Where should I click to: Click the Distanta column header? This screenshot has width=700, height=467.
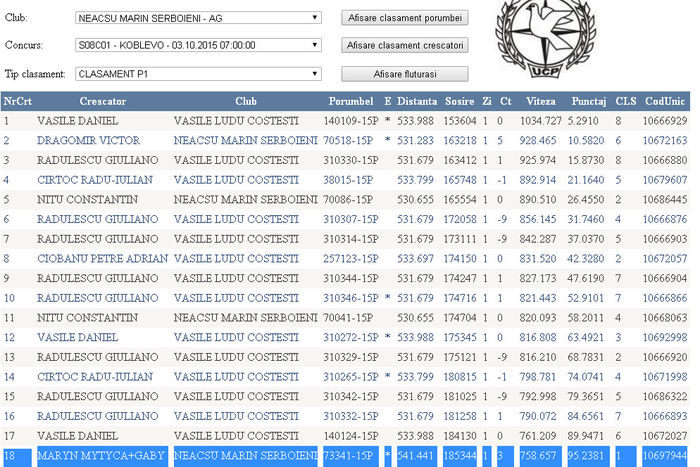(417, 102)
